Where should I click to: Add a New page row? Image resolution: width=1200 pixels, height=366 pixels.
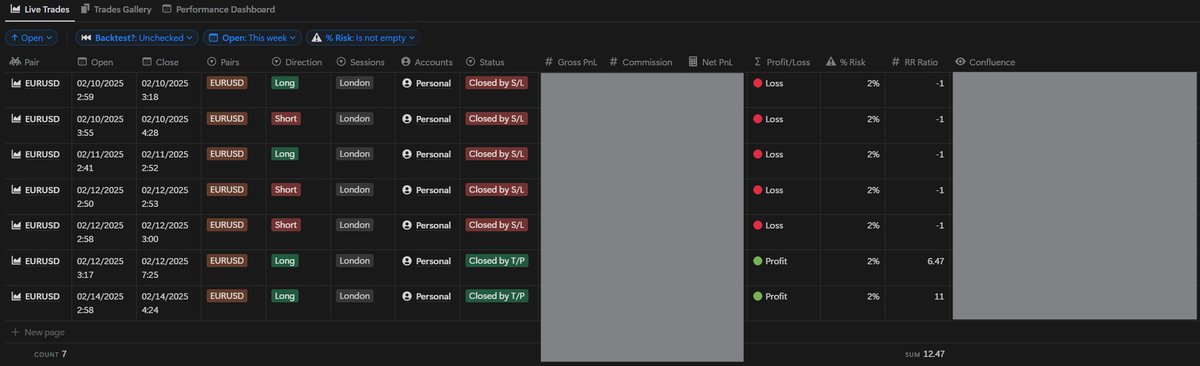38,331
